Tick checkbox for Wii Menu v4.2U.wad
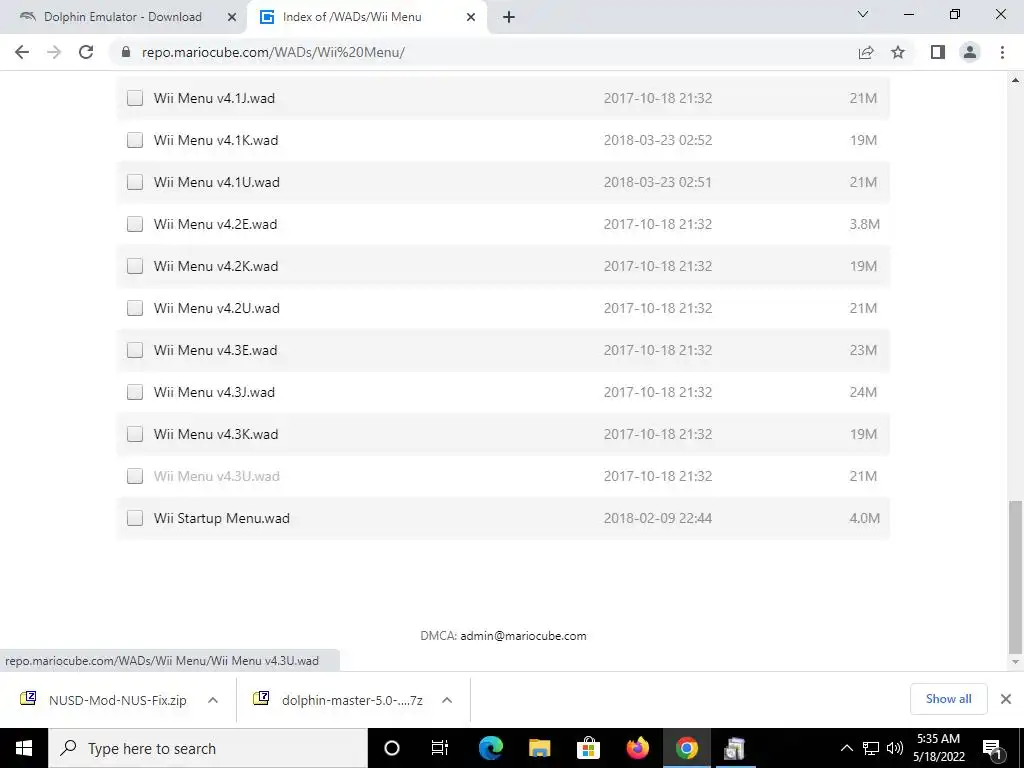 pyautogui.click(x=135, y=308)
